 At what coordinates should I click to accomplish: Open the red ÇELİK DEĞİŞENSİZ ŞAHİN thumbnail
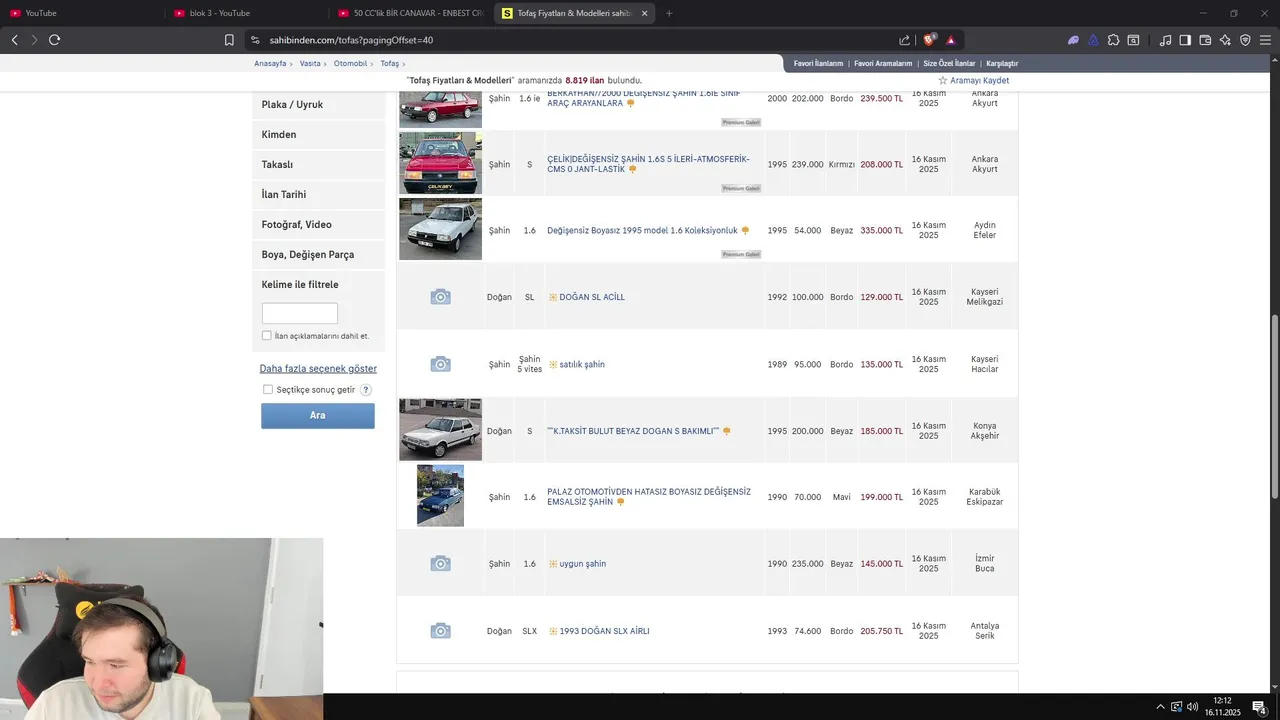pos(440,163)
